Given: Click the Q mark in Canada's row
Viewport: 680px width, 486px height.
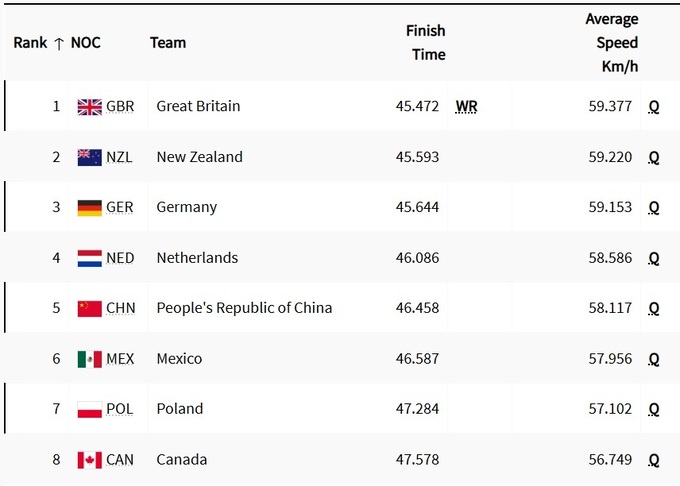Looking at the screenshot, I should pyautogui.click(x=654, y=460).
